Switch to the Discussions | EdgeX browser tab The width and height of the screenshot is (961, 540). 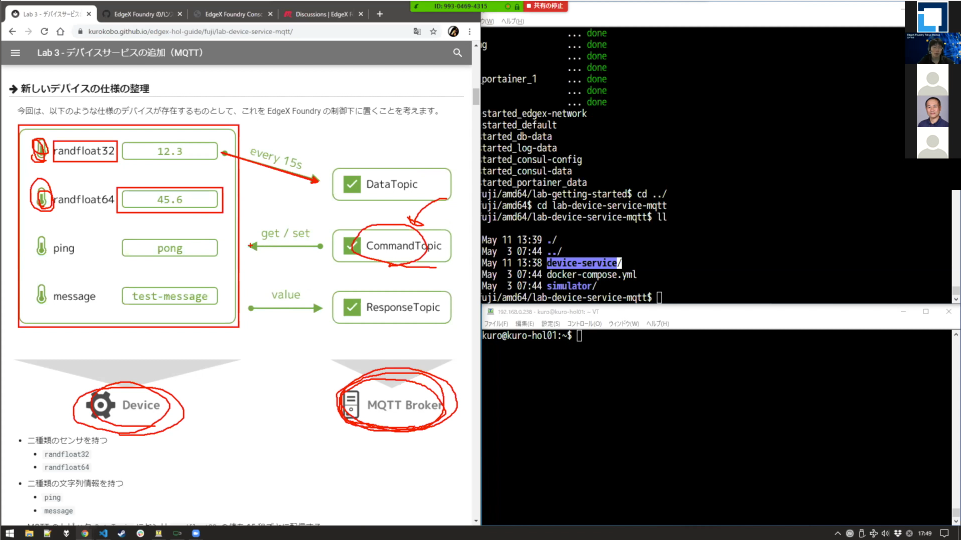pyautogui.click(x=322, y=14)
